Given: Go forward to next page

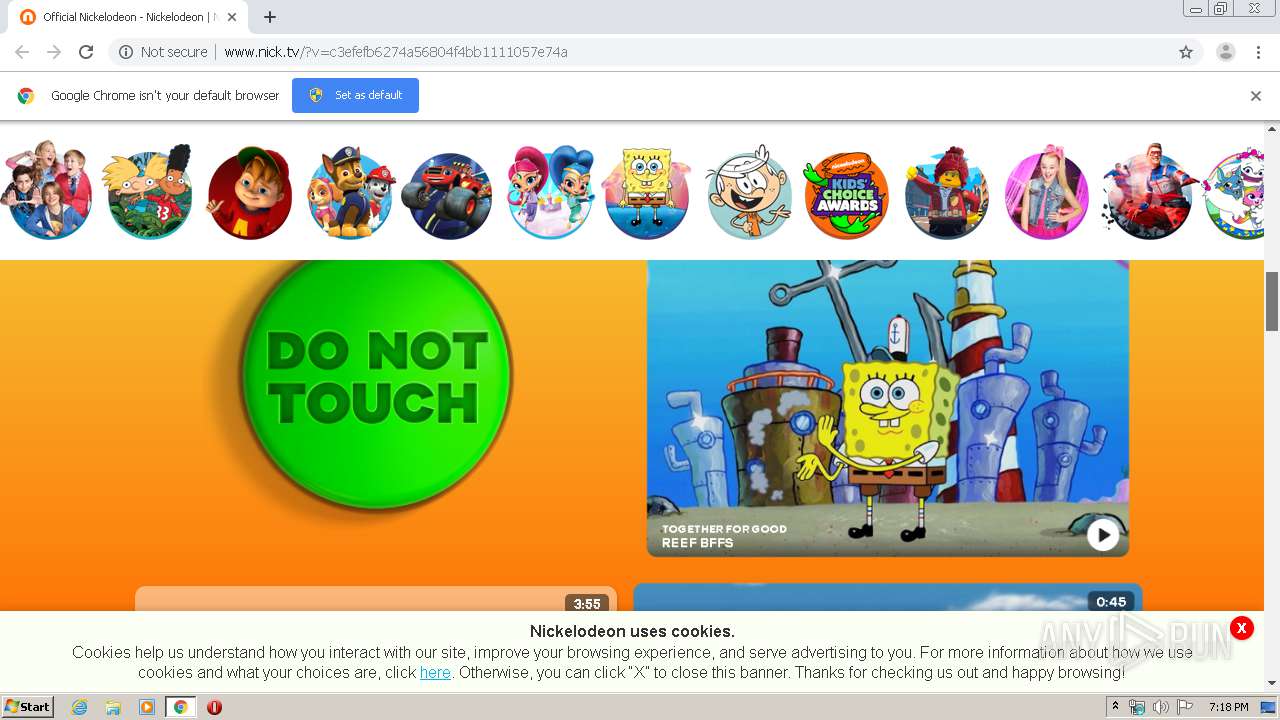Looking at the screenshot, I should tap(54, 52).
